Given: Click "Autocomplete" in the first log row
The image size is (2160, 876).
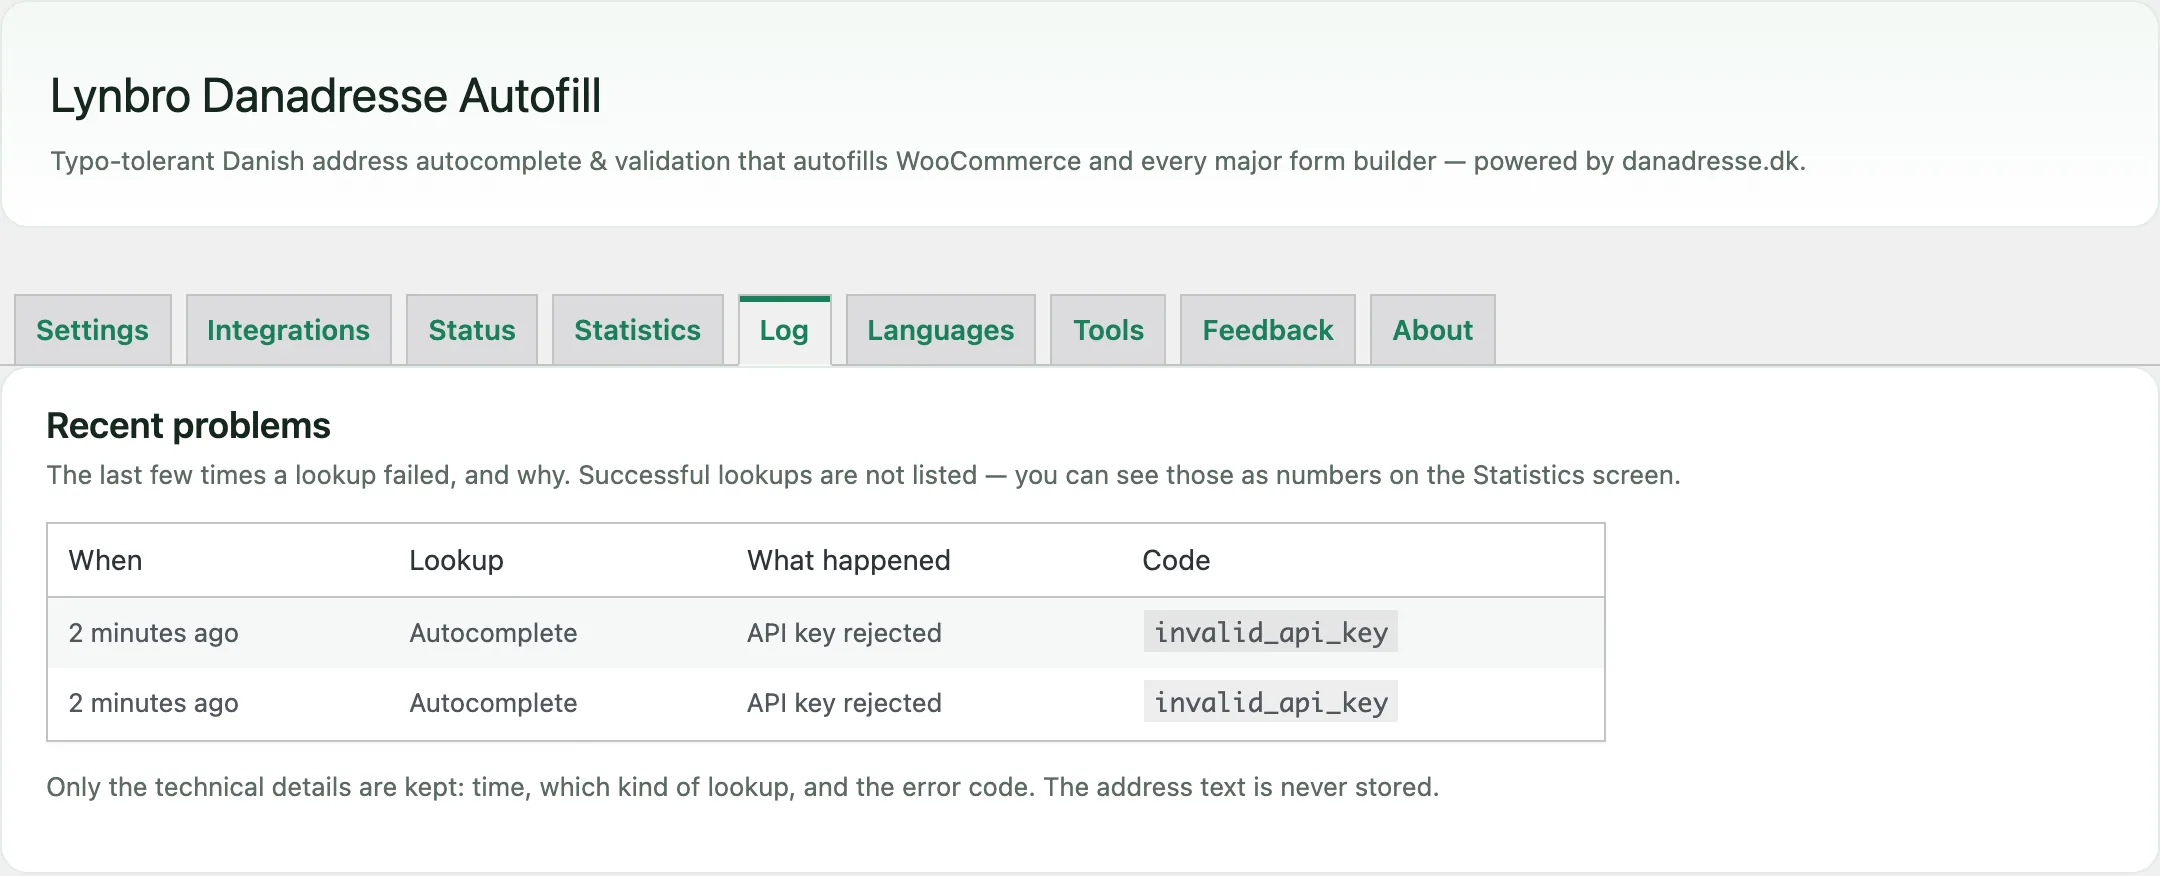Looking at the screenshot, I should 493,633.
